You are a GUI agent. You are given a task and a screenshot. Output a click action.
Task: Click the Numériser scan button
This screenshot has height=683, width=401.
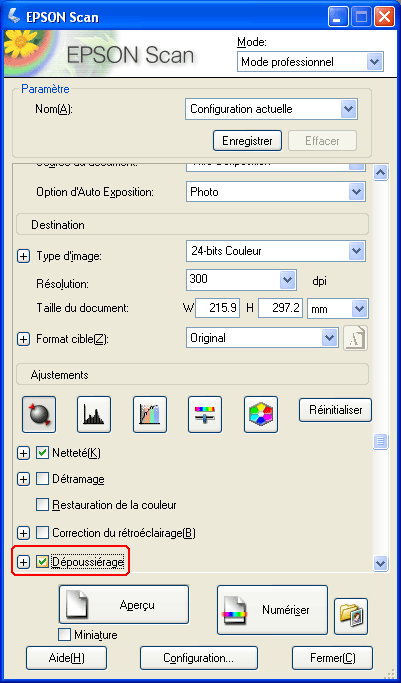(272, 610)
